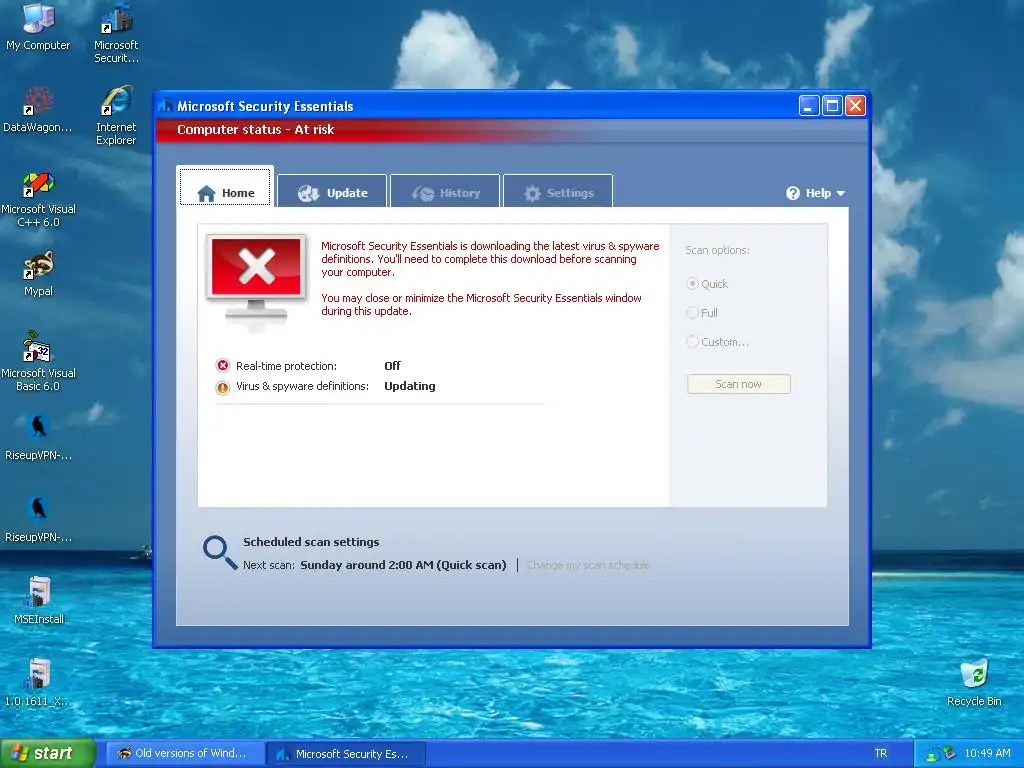Switch to the Settings tab

click(x=558, y=193)
